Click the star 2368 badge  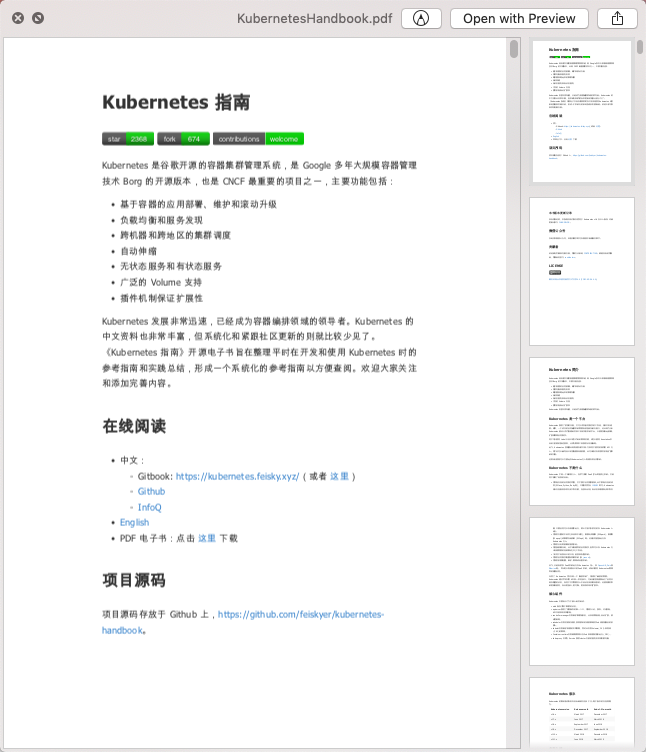click(128, 139)
